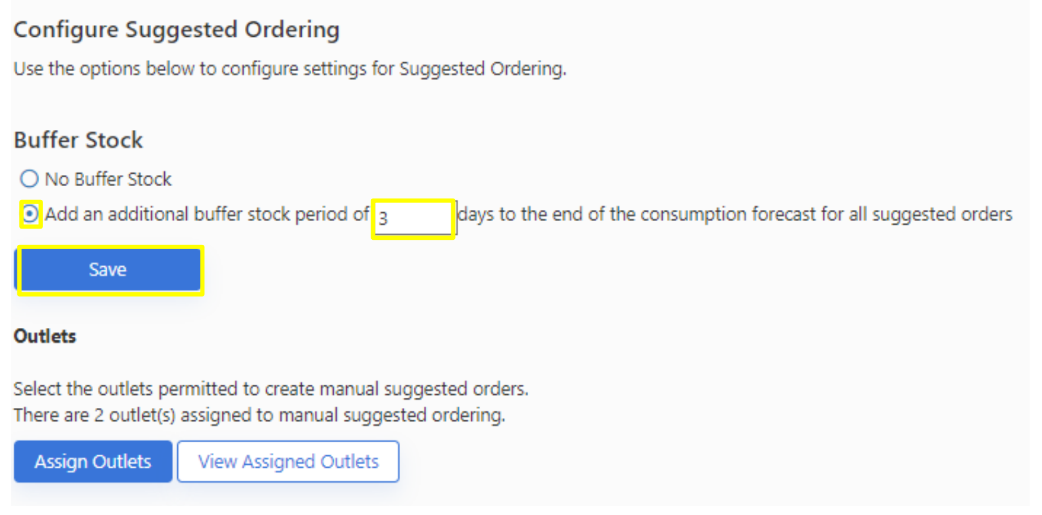Screen dimensions: 1042x515
Task: Click the "Add an additional buffer stock period of" label
Action: [x=207, y=214]
